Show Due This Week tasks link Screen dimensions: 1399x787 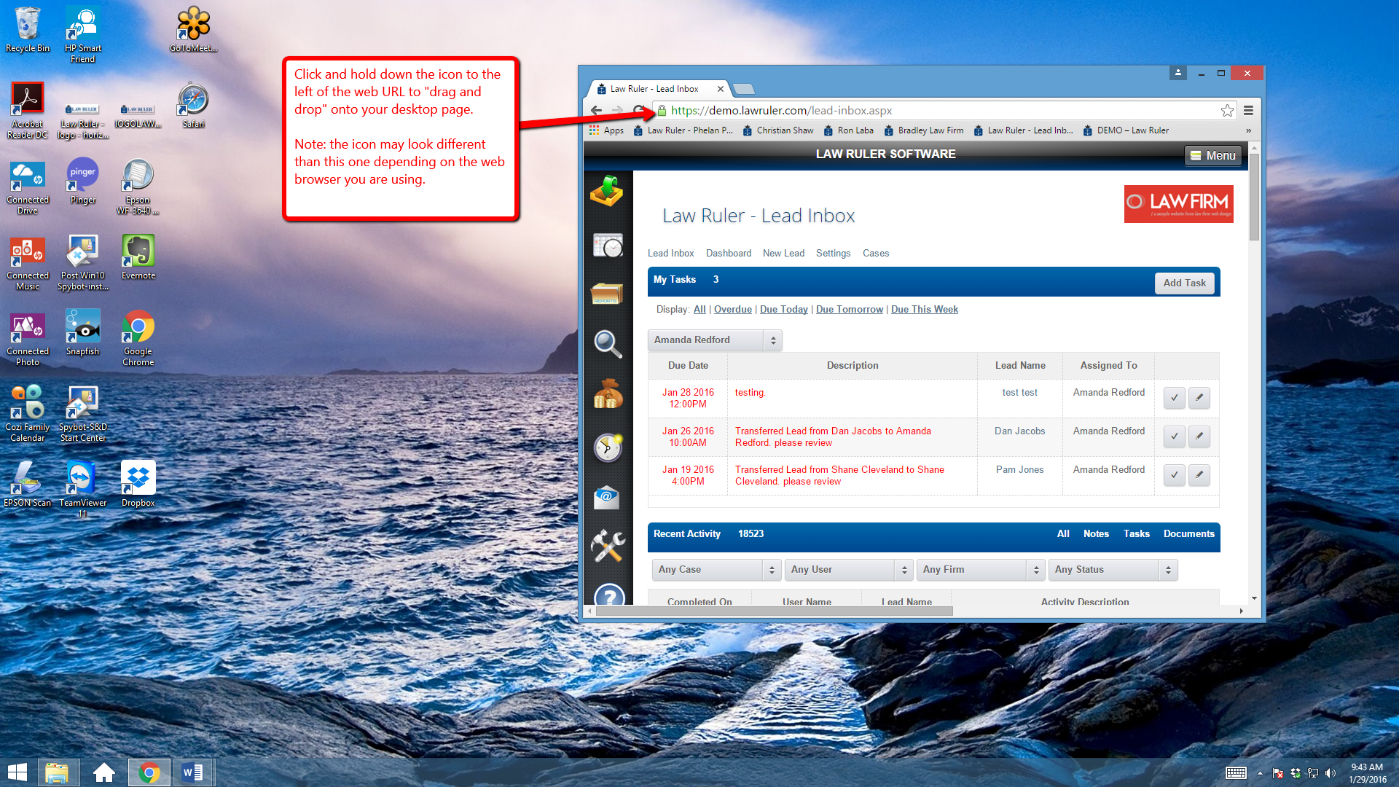pos(925,310)
